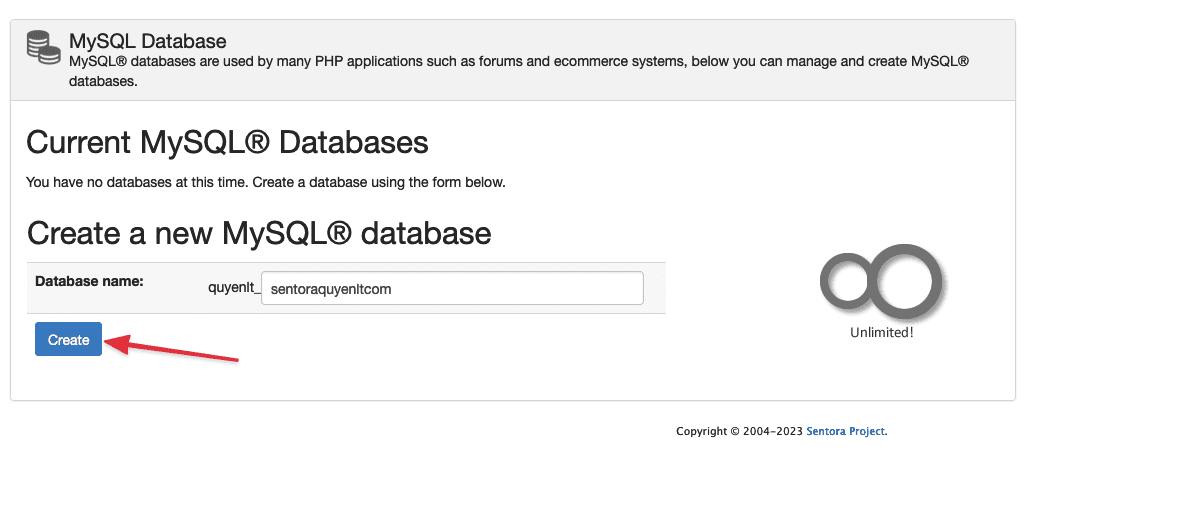Viewport: 1193px width, 532px height.
Task: Click the Create button
Action: (x=68, y=340)
